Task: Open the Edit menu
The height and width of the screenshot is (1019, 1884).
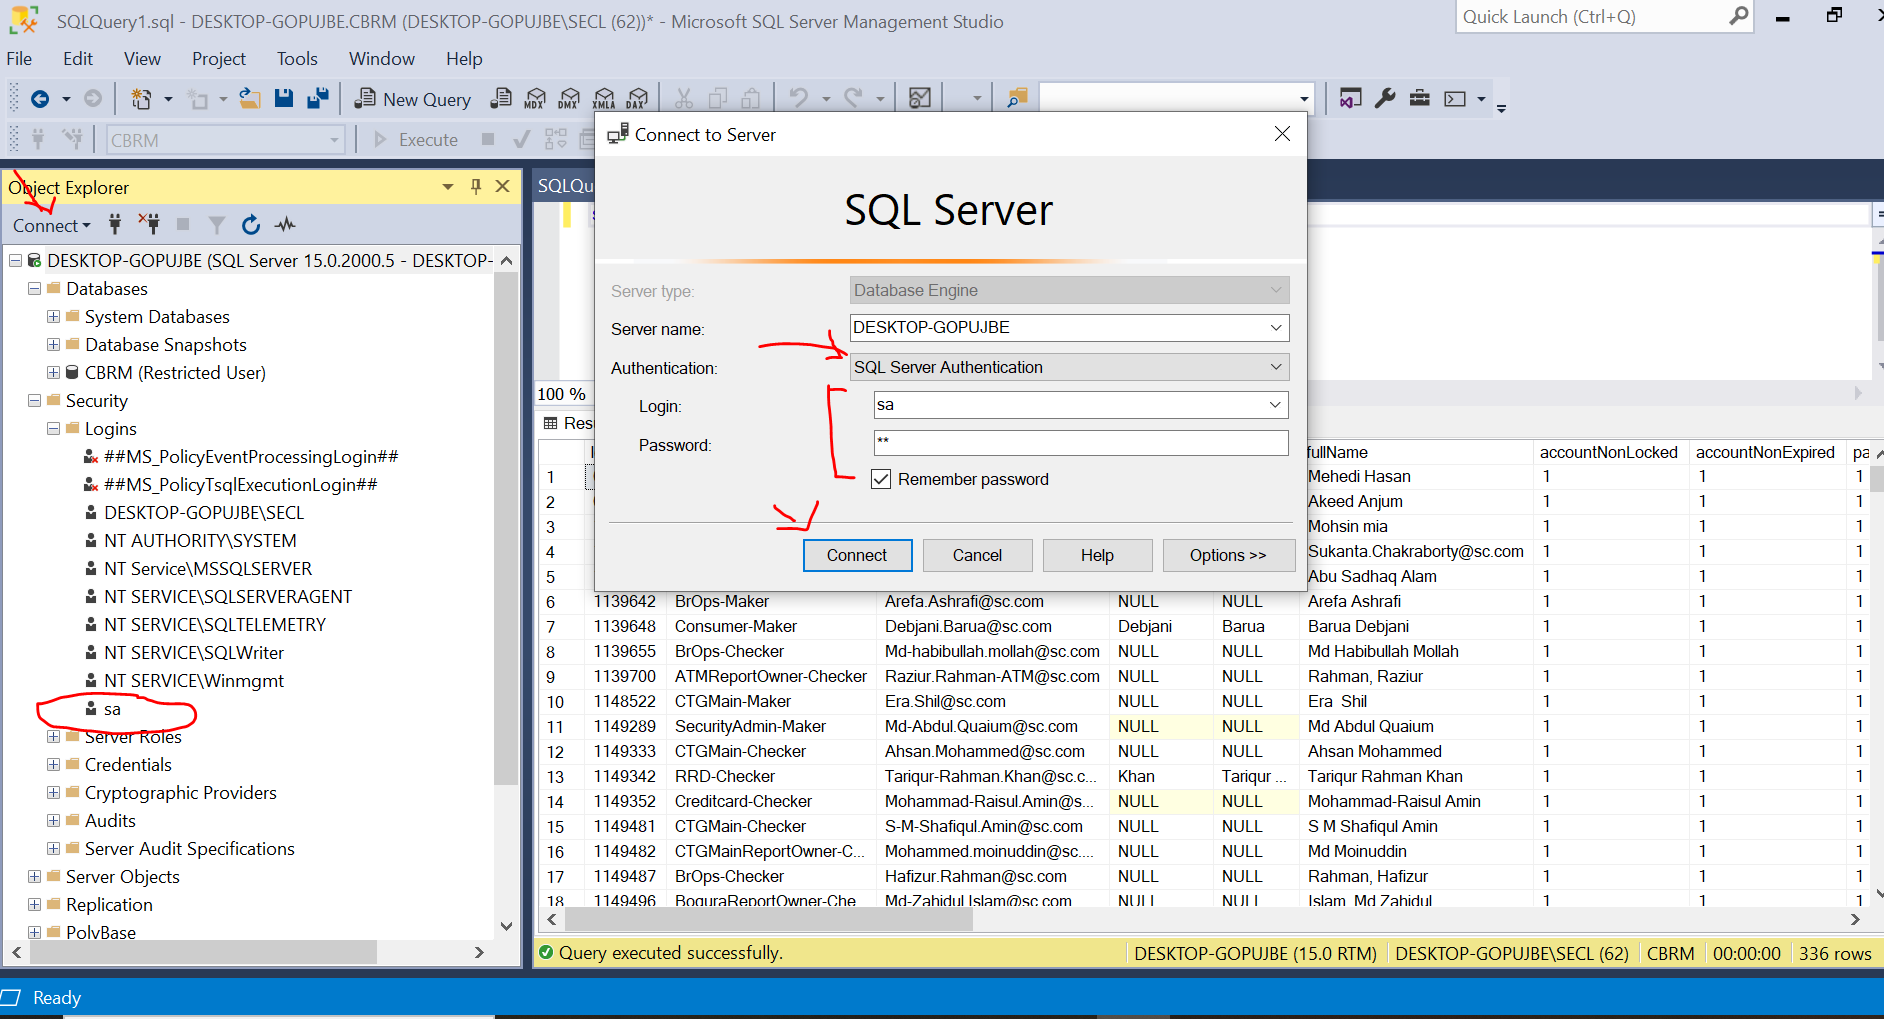Action: [78, 59]
